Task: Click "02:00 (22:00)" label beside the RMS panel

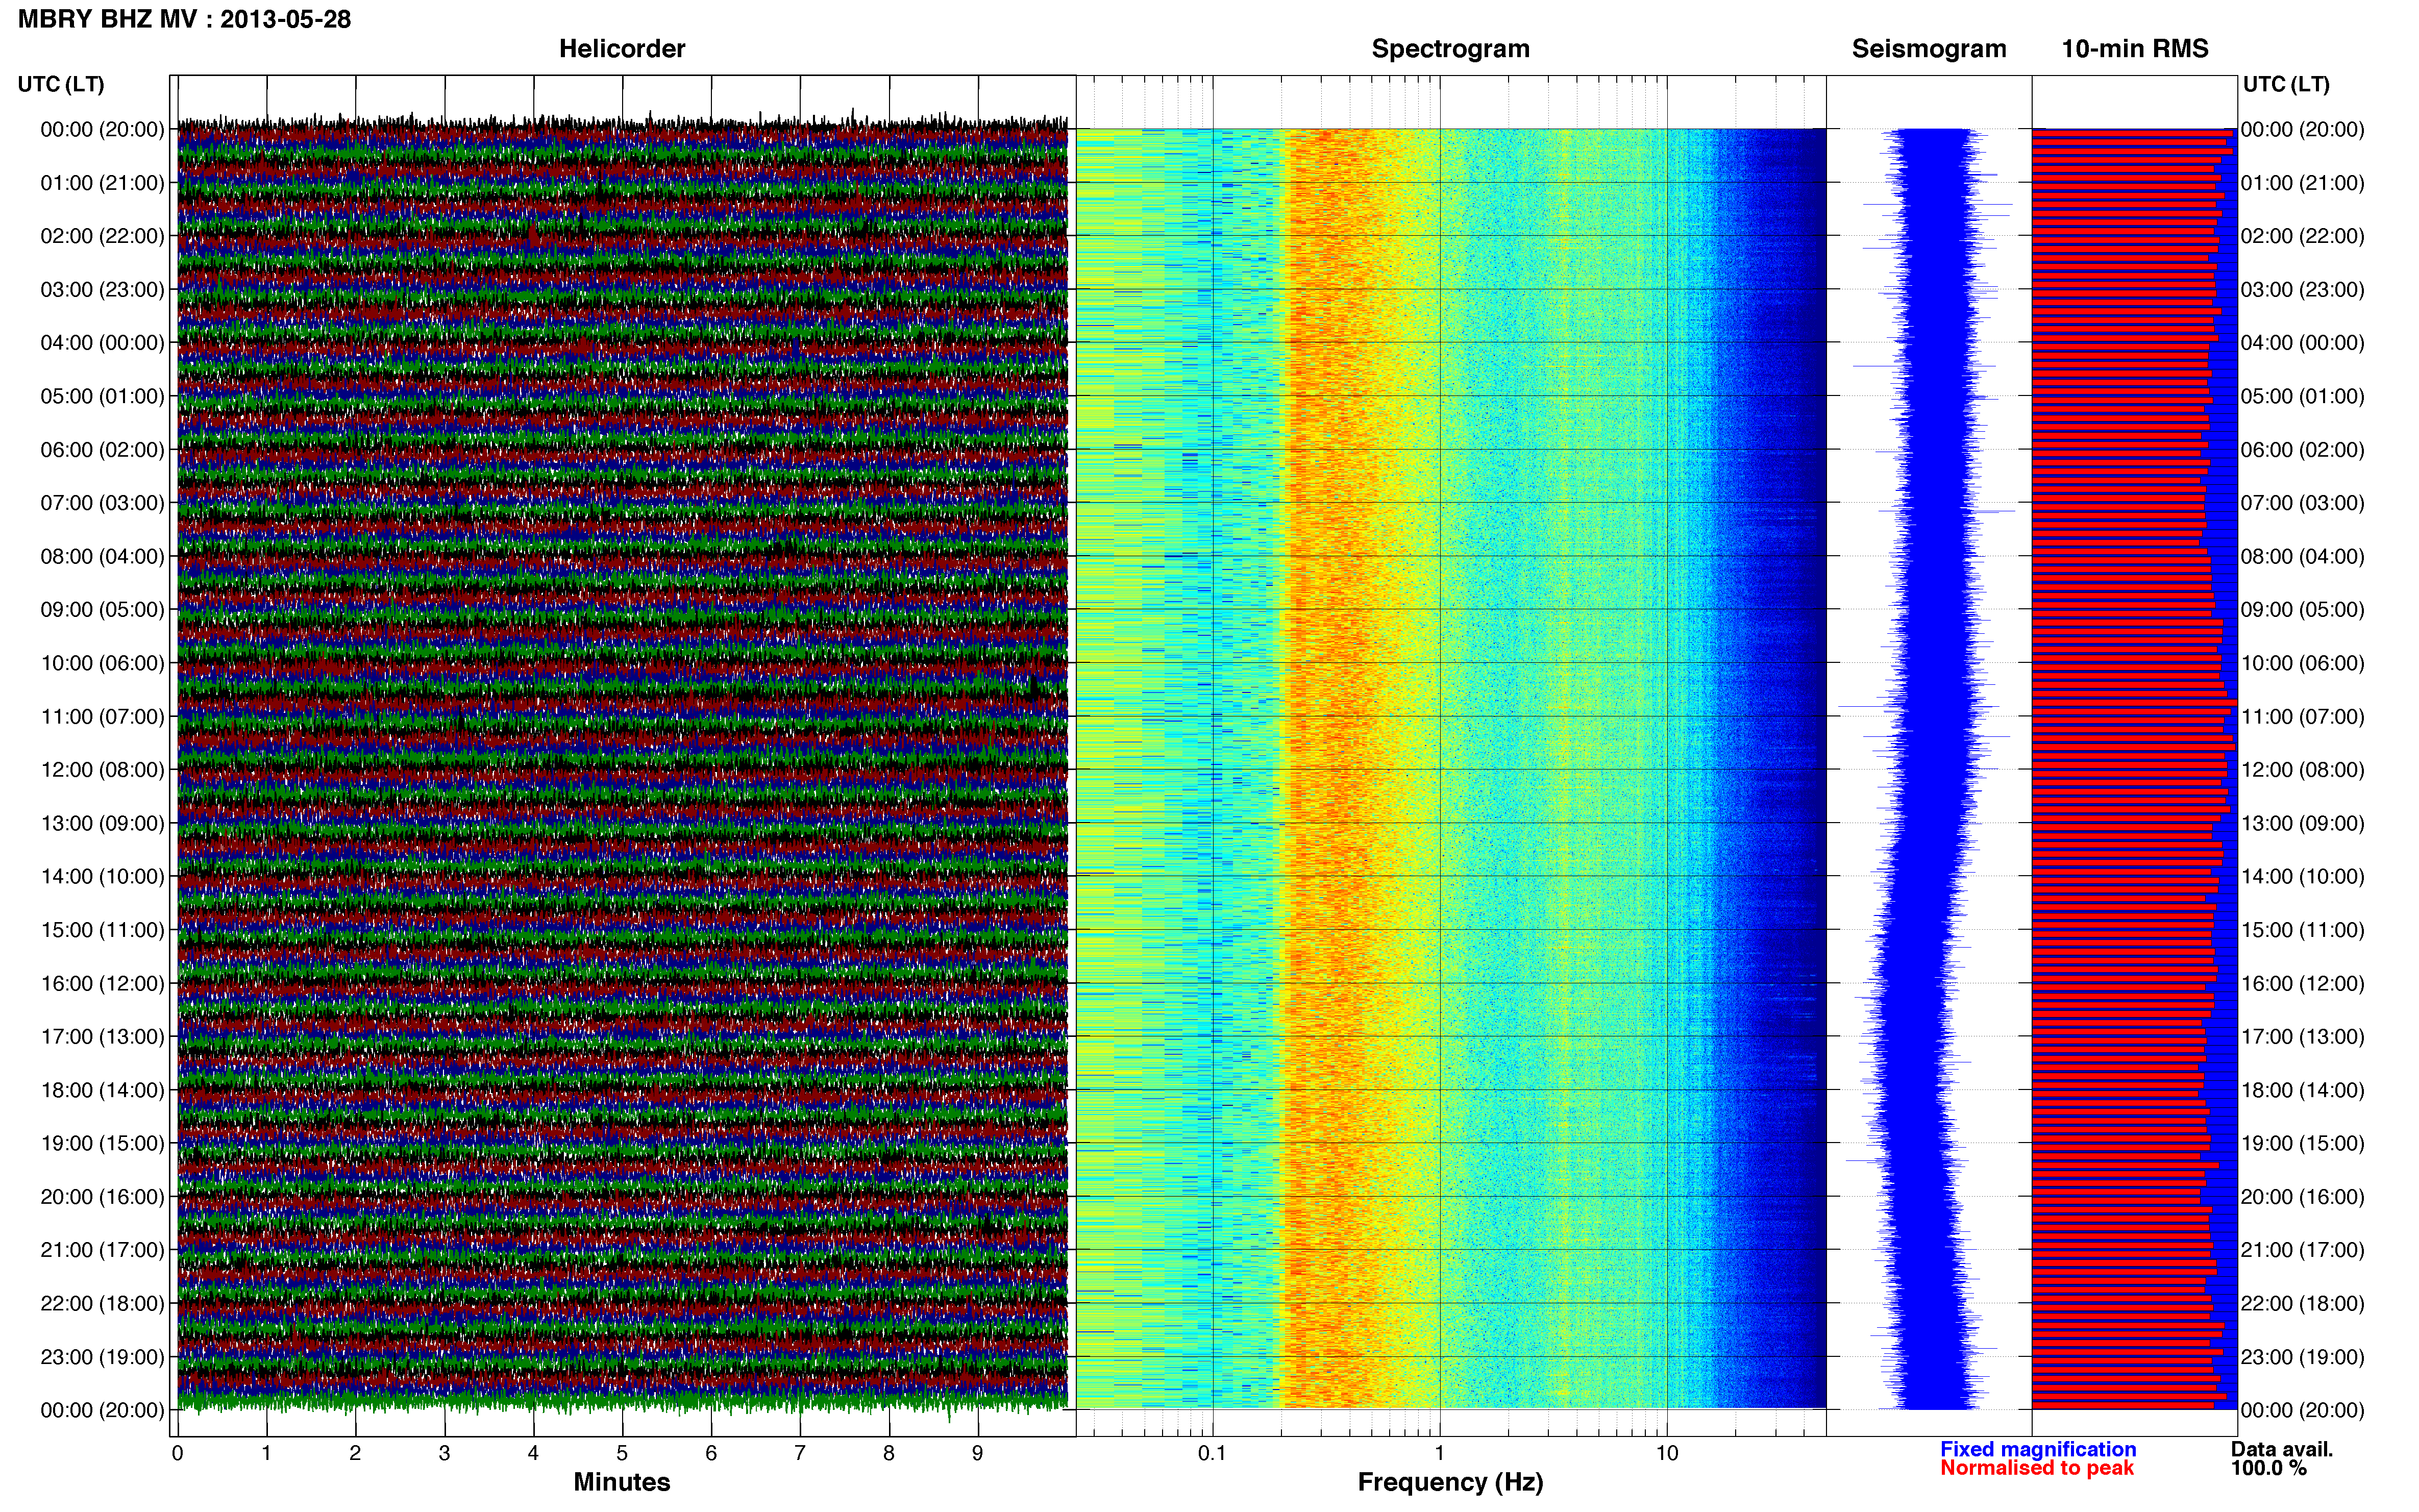Action: [2302, 236]
